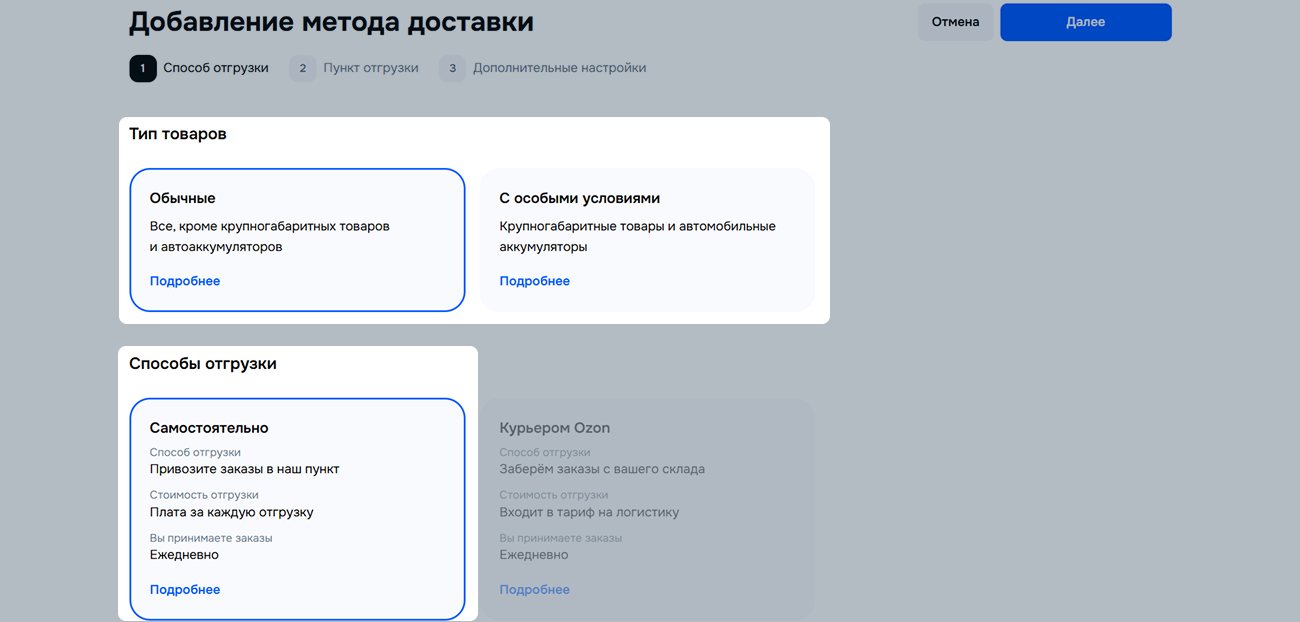Click the Добавление метода доставки page title
The width and height of the screenshot is (1300, 622).
331,22
